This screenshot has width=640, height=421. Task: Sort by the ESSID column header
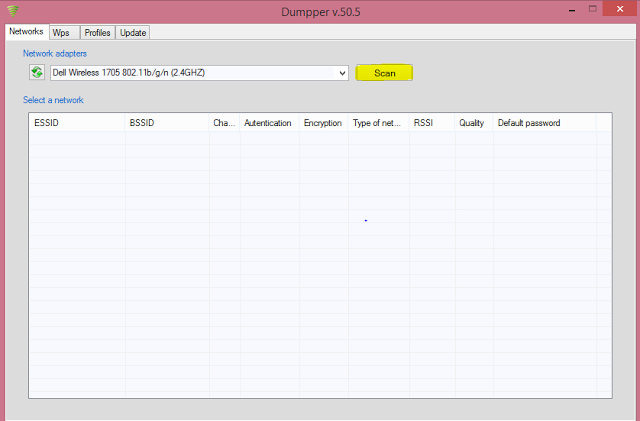click(77, 123)
